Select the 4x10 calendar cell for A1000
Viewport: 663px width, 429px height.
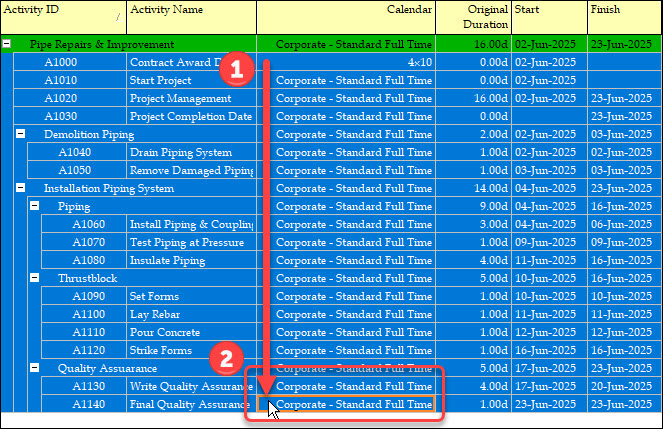pos(346,62)
